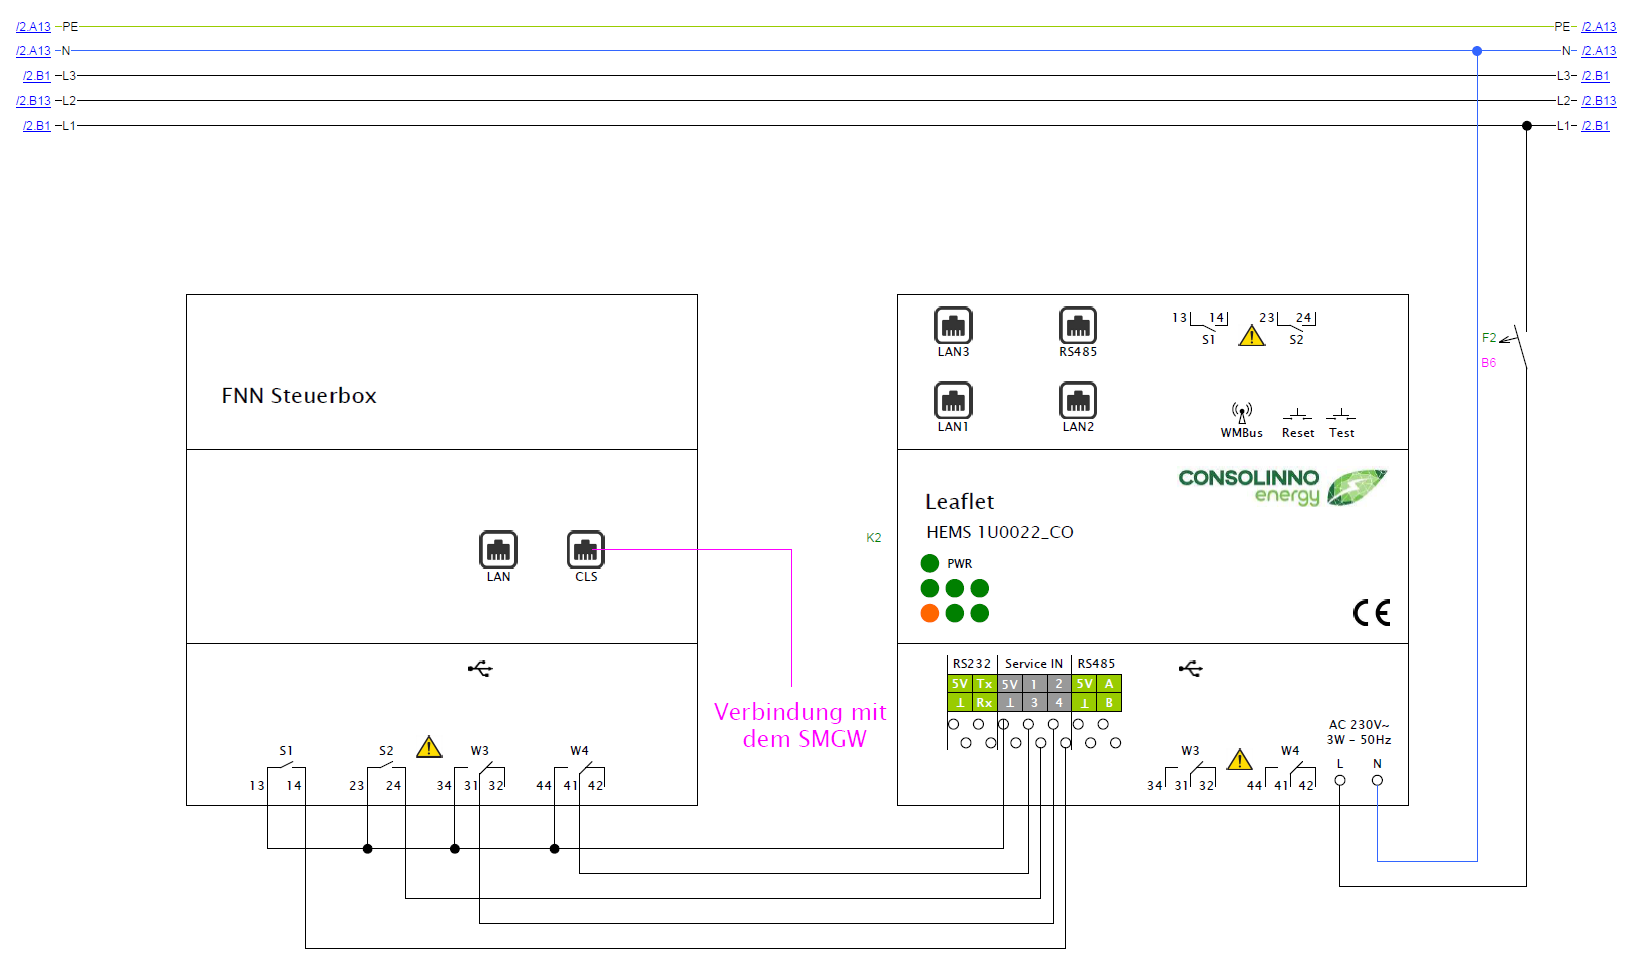Open the /2.B13 link starting the L2 line
The image size is (1638, 974).
click(33, 101)
